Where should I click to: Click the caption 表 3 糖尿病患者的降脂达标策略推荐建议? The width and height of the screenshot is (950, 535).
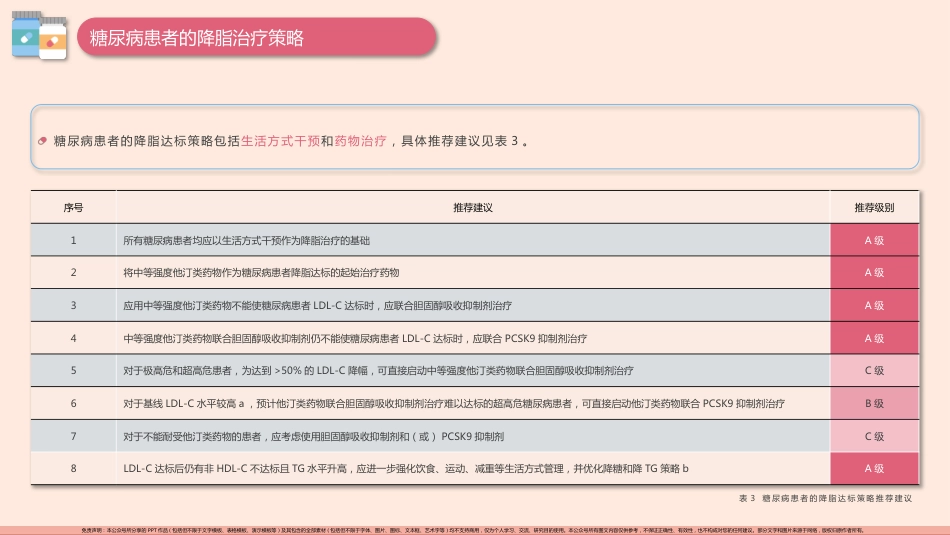click(x=825, y=498)
